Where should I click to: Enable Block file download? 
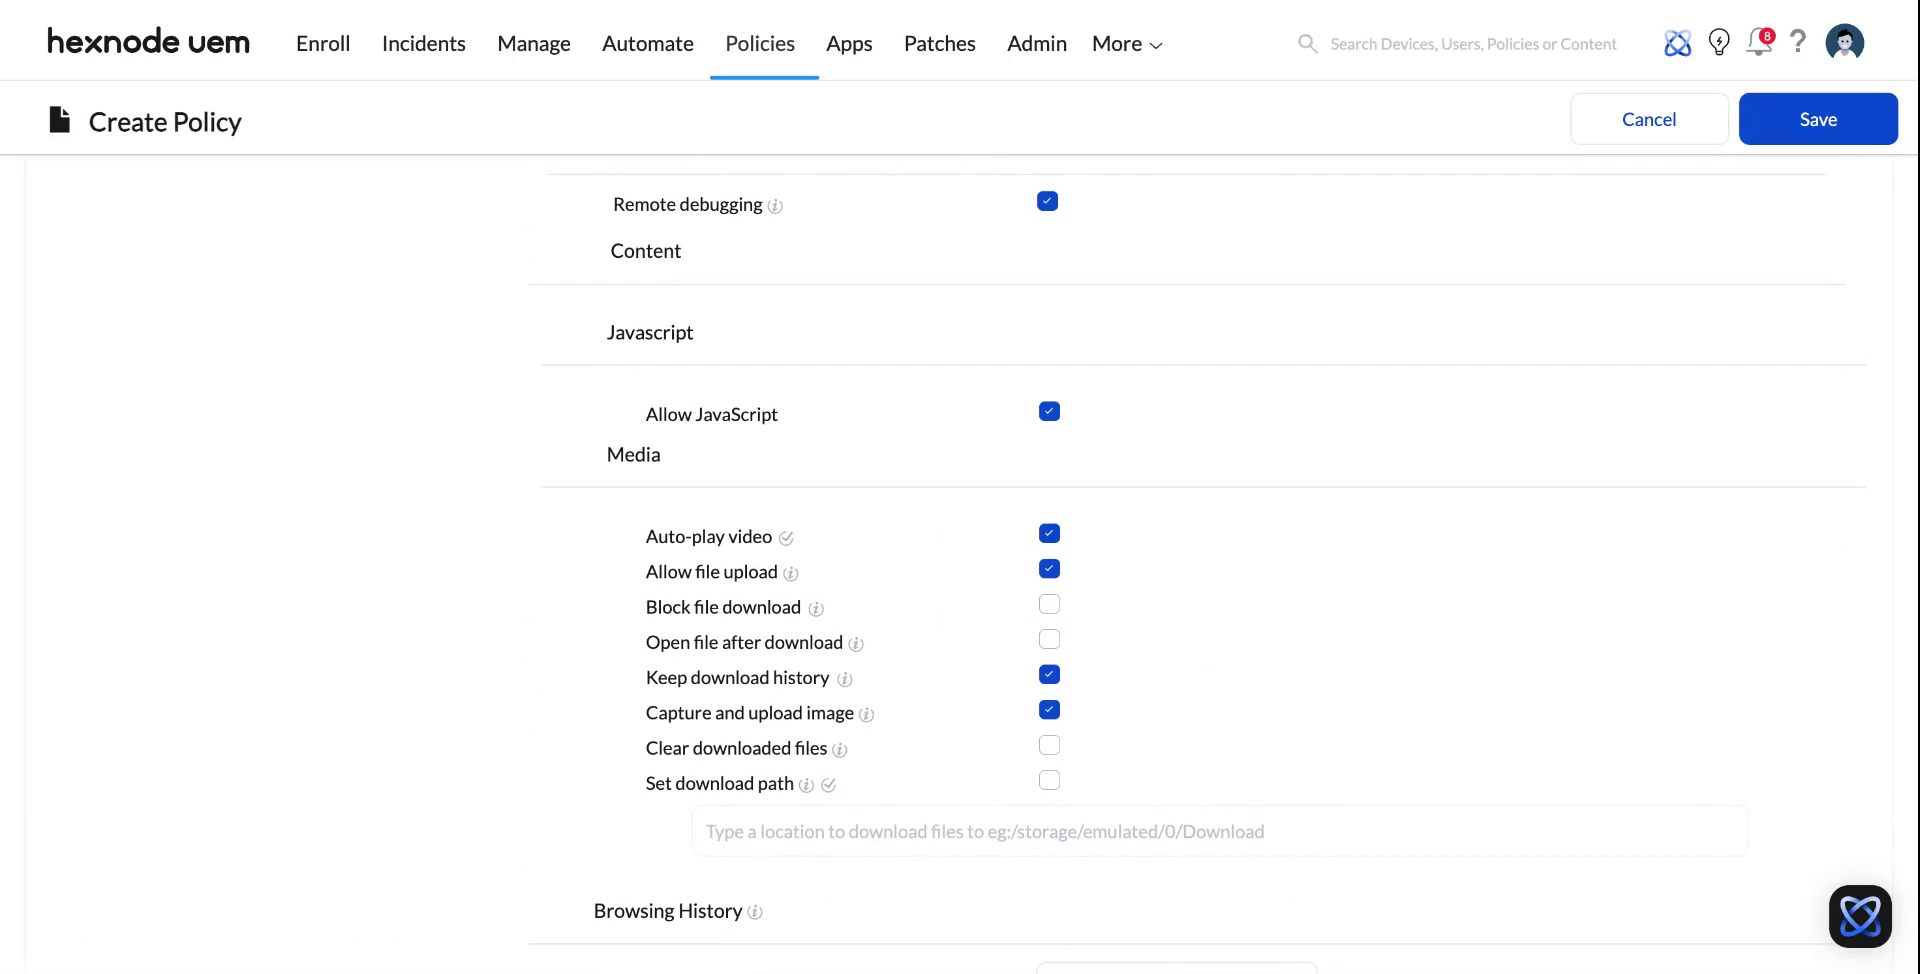coord(1049,604)
